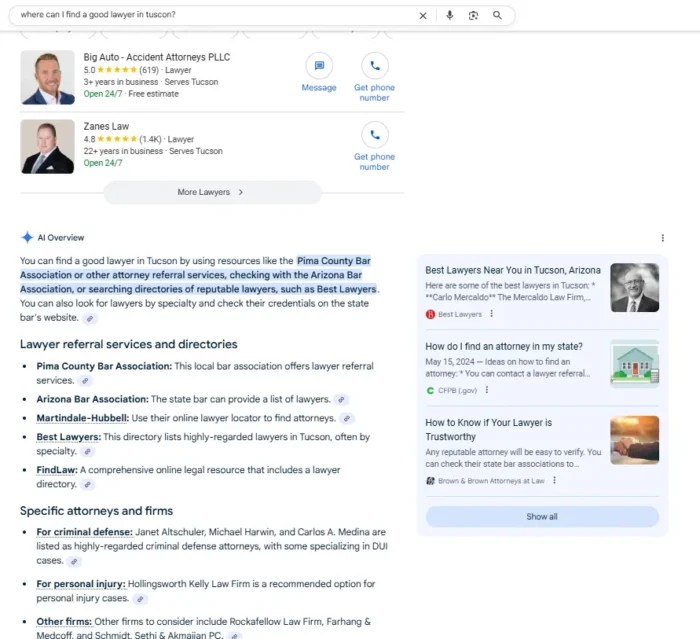Click Martindale-Hubbell underlined term
The width and height of the screenshot is (700, 639).
[x=83, y=418]
